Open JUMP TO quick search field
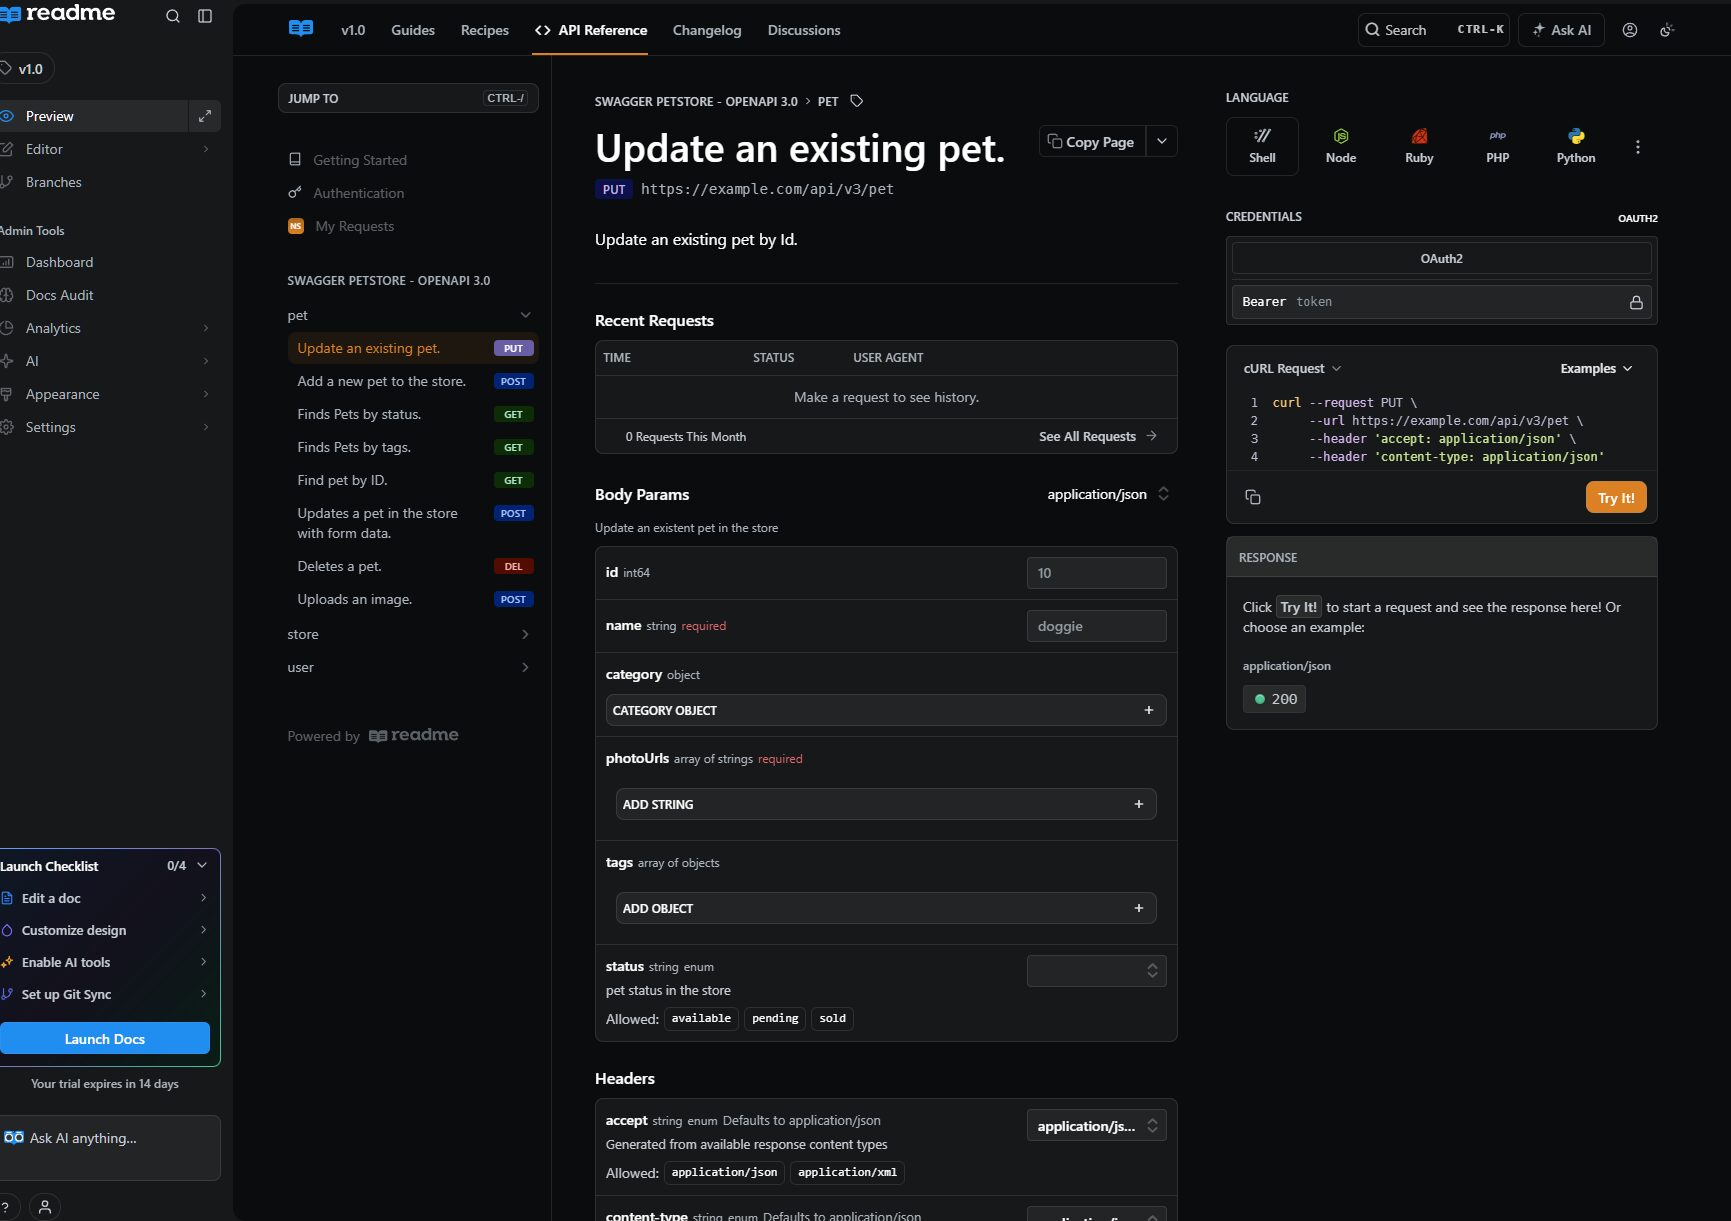1731x1221 pixels. tap(408, 98)
